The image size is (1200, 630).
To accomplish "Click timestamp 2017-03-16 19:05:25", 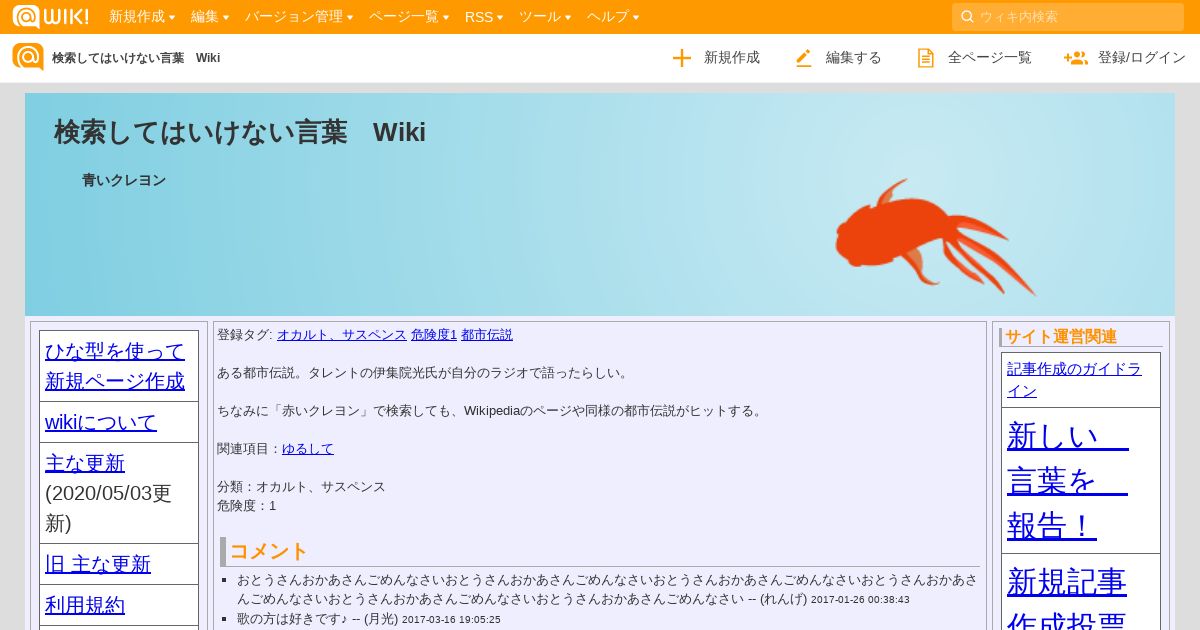I will (451, 620).
